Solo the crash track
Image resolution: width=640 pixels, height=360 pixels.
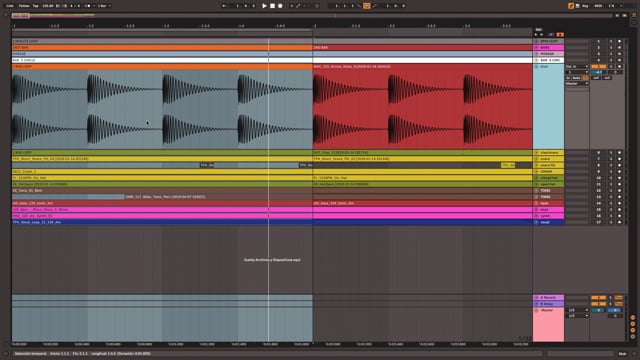(x=611, y=171)
